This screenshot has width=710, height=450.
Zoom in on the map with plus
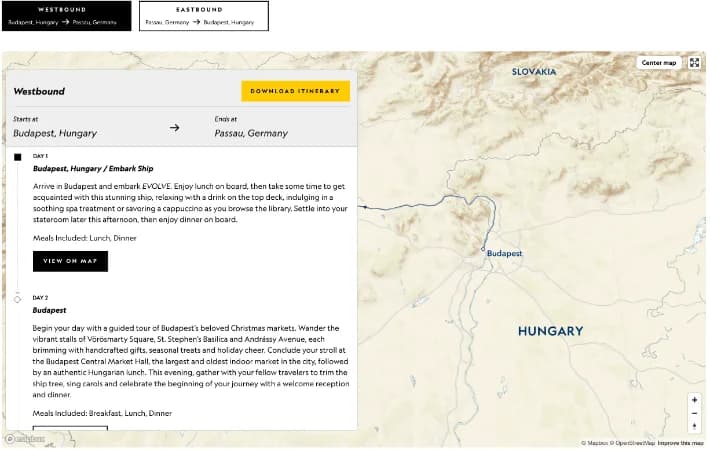[x=694, y=400]
